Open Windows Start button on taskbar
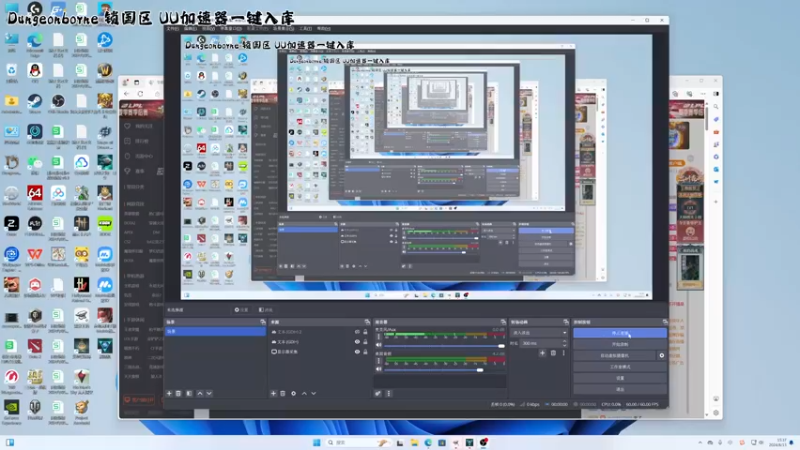 point(316,442)
